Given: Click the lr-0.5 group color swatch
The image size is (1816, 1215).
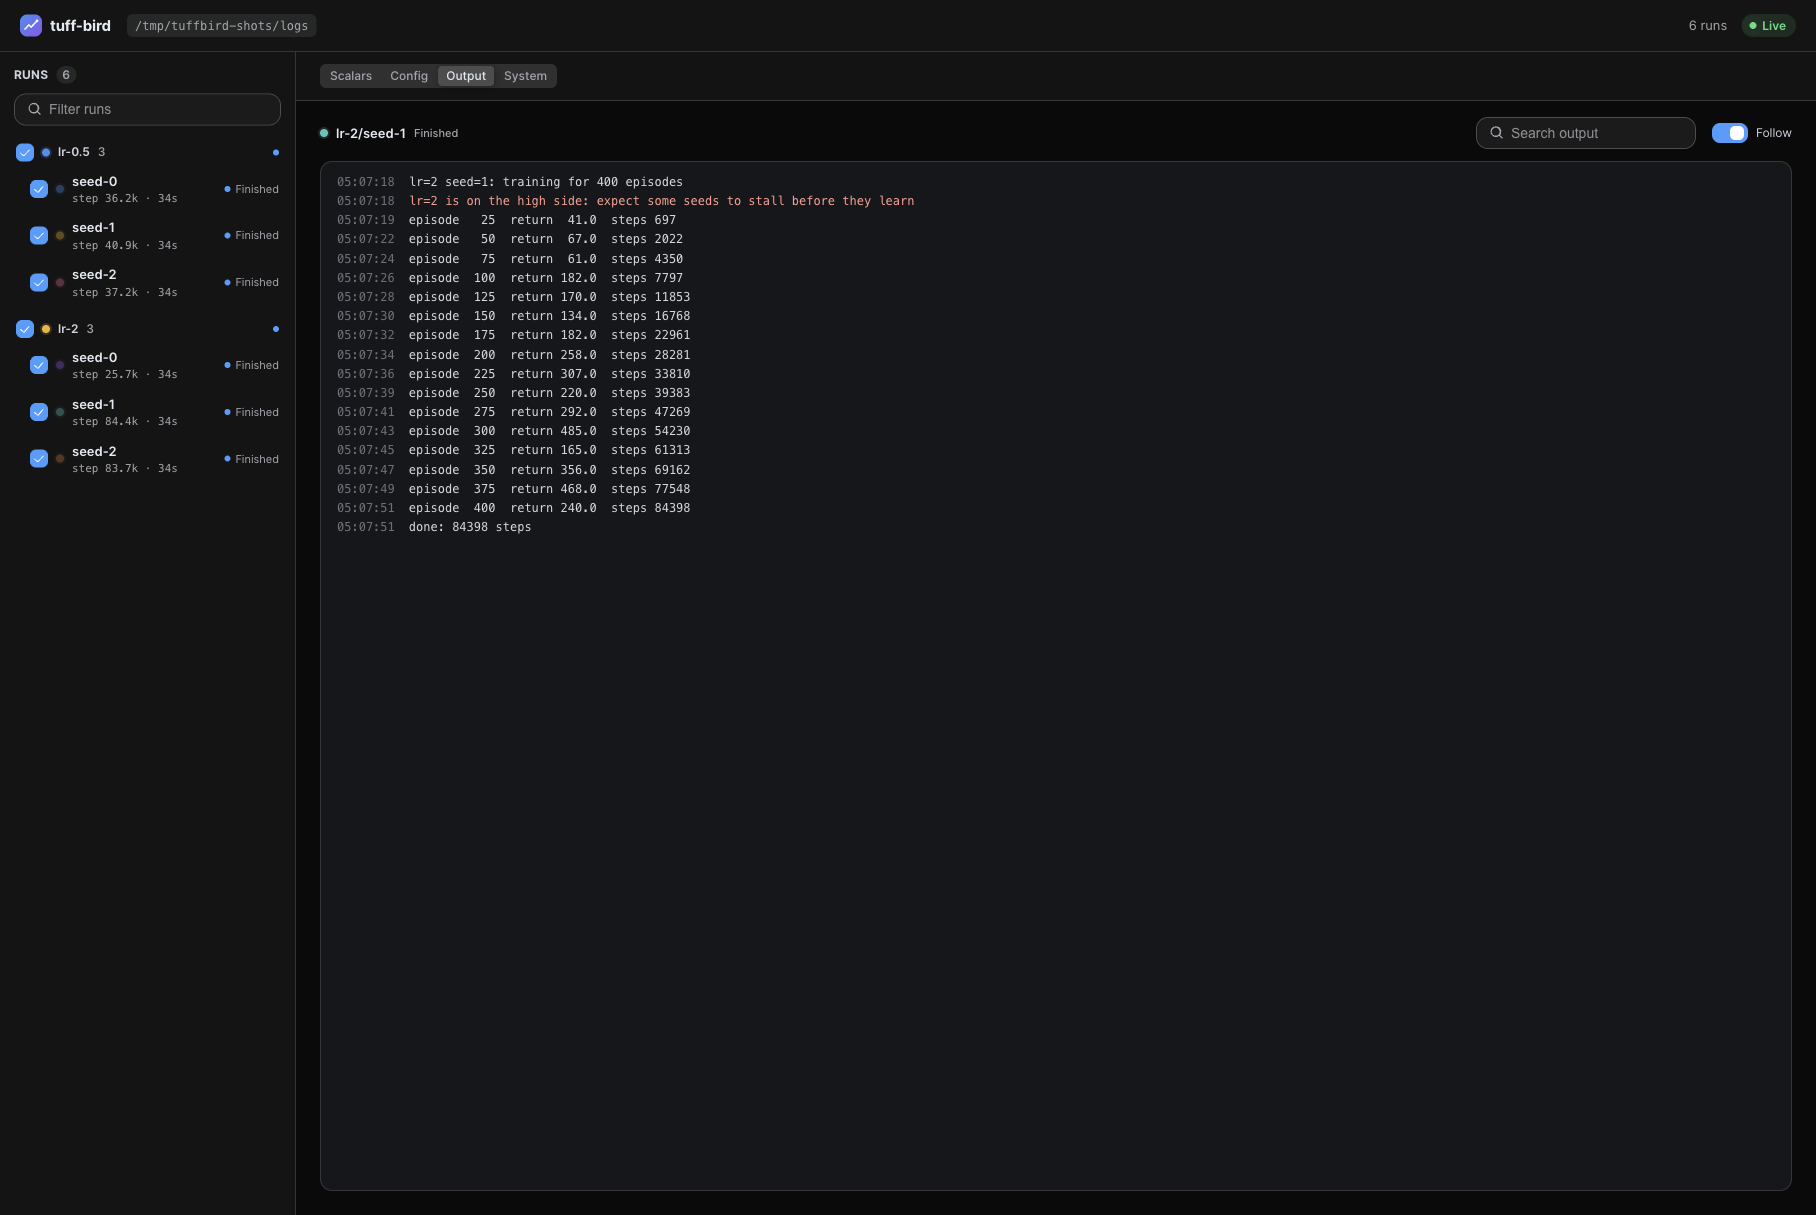Looking at the screenshot, I should (x=46, y=153).
